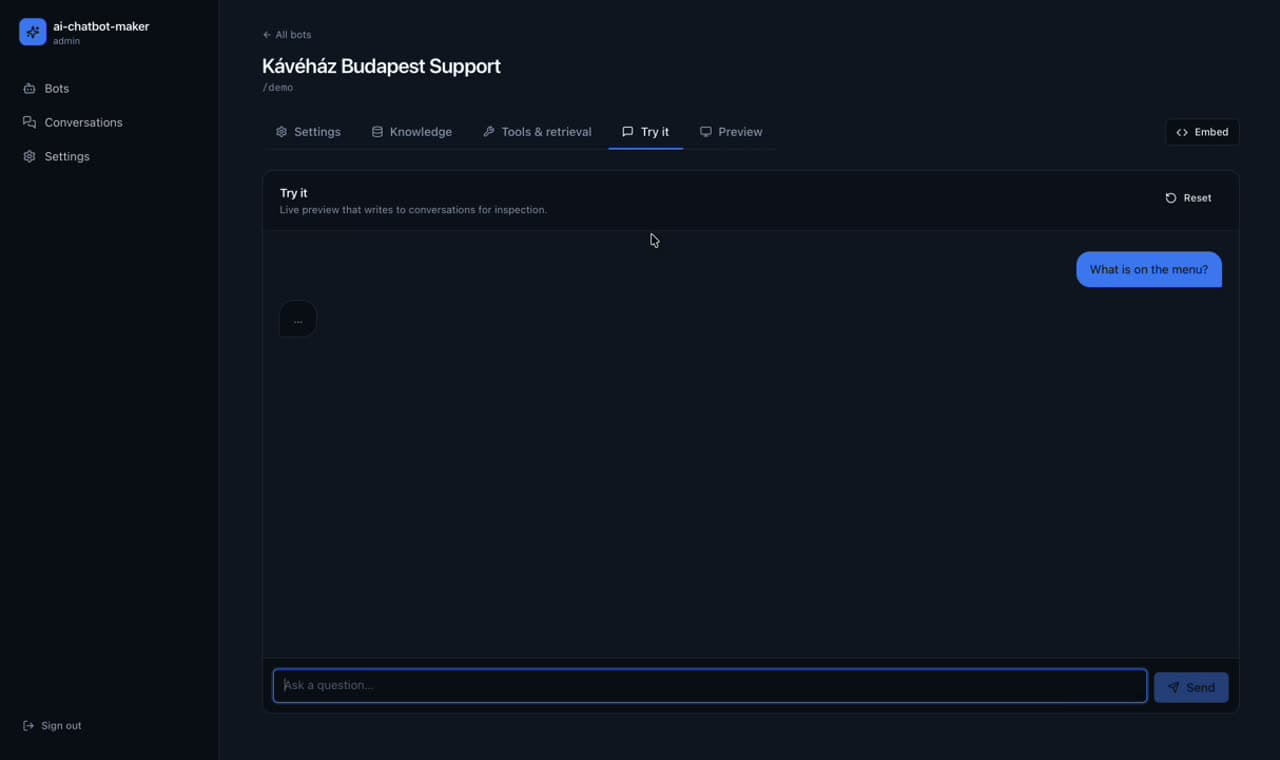Screen dimensions: 1280x760
Task: Click the paper plane icon on Send
Action: 1174,687
